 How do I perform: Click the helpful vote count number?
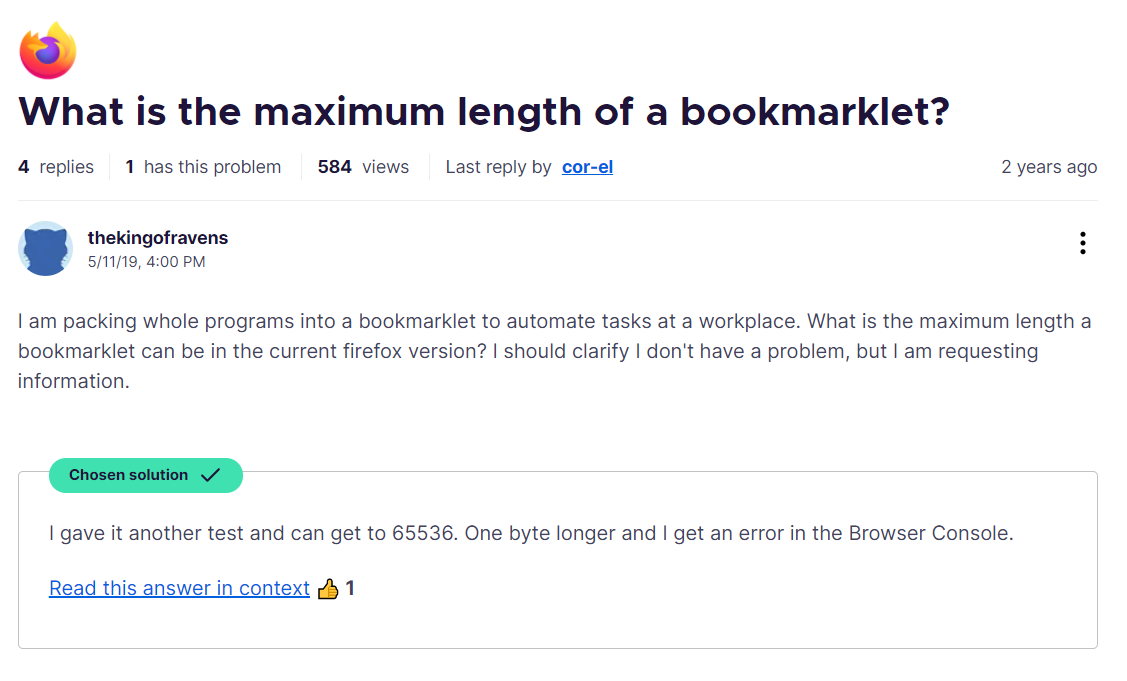[350, 588]
